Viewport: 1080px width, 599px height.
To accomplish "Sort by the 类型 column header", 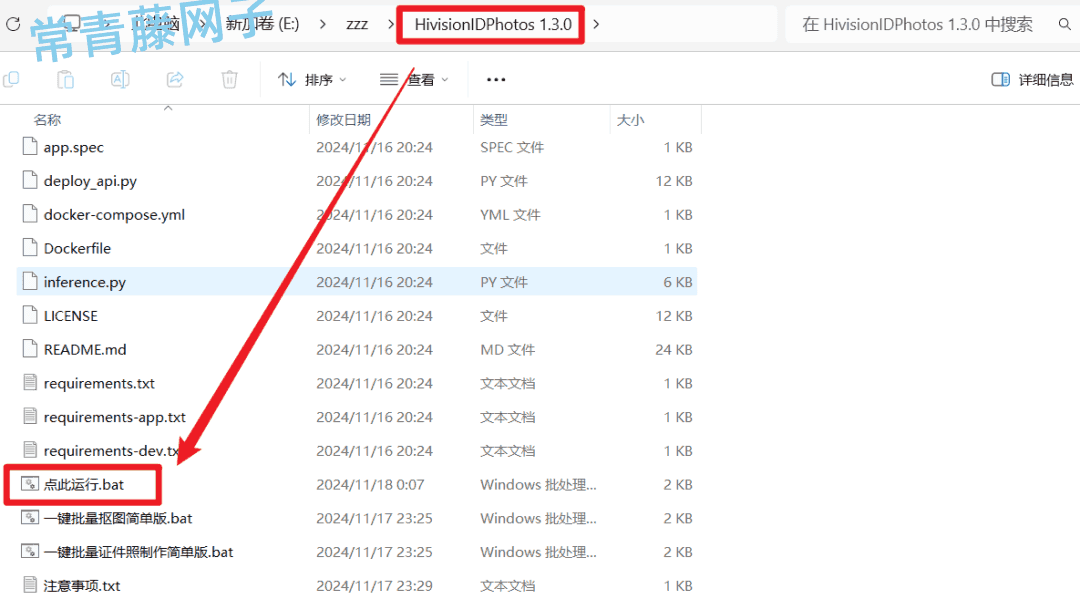I will click(494, 120).
